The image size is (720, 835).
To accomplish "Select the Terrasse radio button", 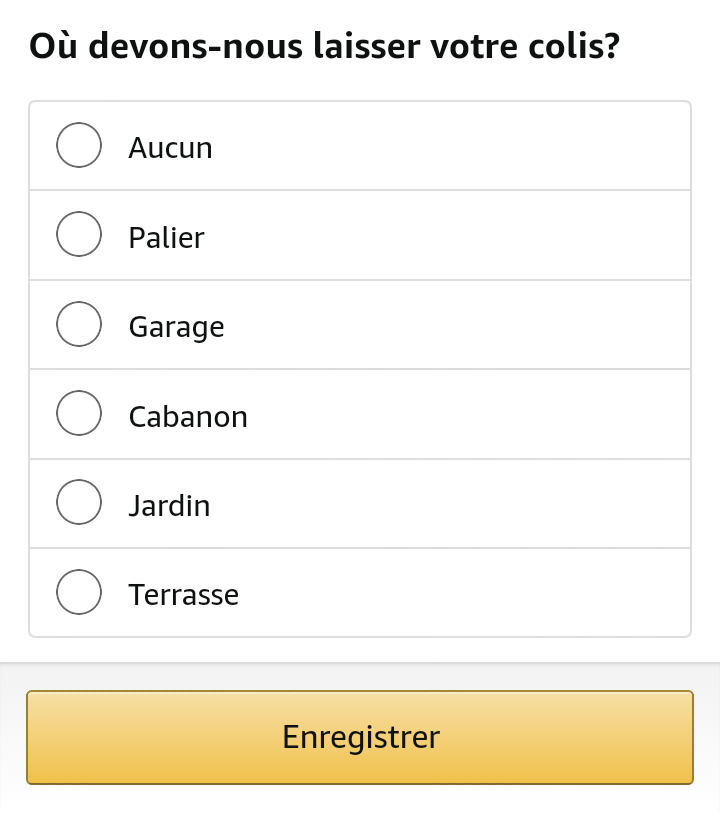I will [79, 592].
